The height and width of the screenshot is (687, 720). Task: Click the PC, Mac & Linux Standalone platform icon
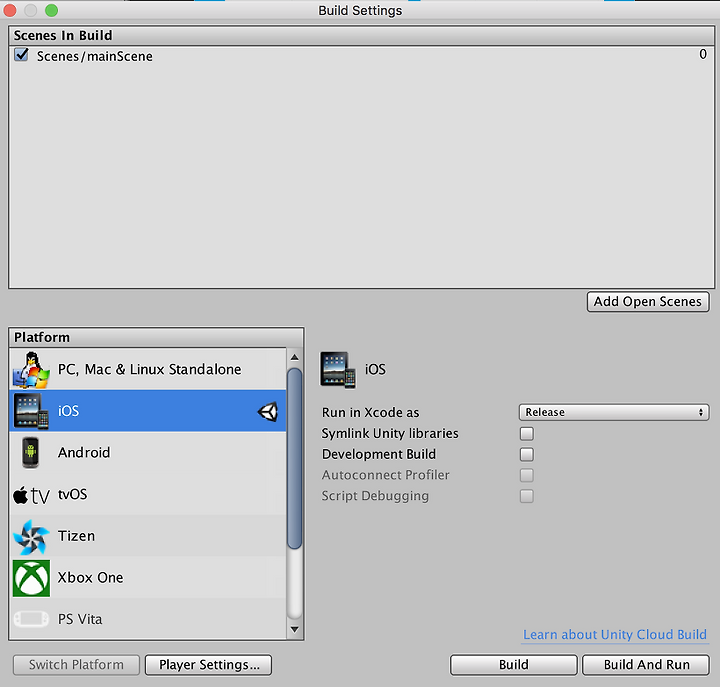click(x=31, y=370)
